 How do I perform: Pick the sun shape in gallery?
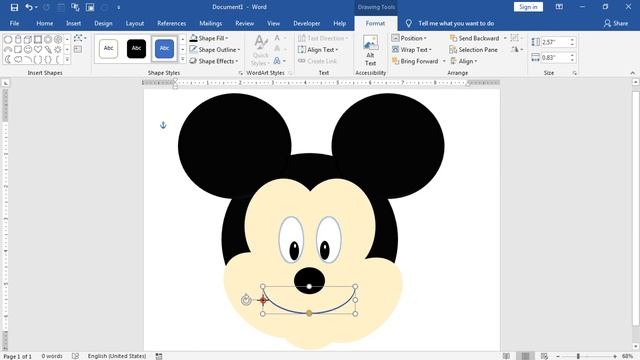(58, 49)
